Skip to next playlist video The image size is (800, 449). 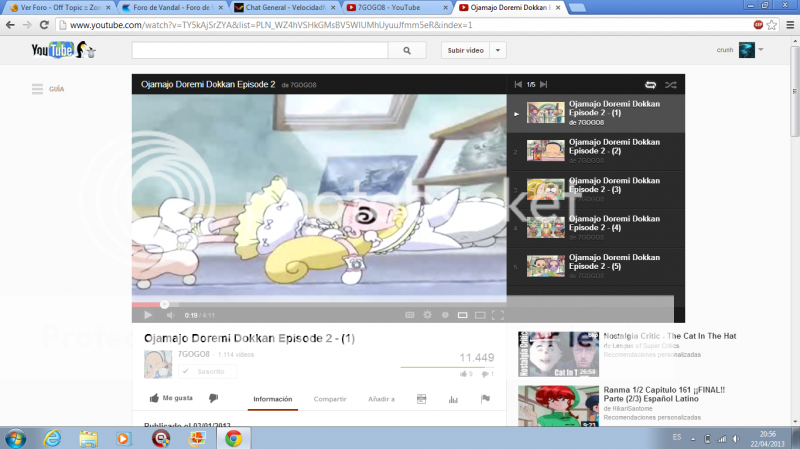(x=543, y=84)
